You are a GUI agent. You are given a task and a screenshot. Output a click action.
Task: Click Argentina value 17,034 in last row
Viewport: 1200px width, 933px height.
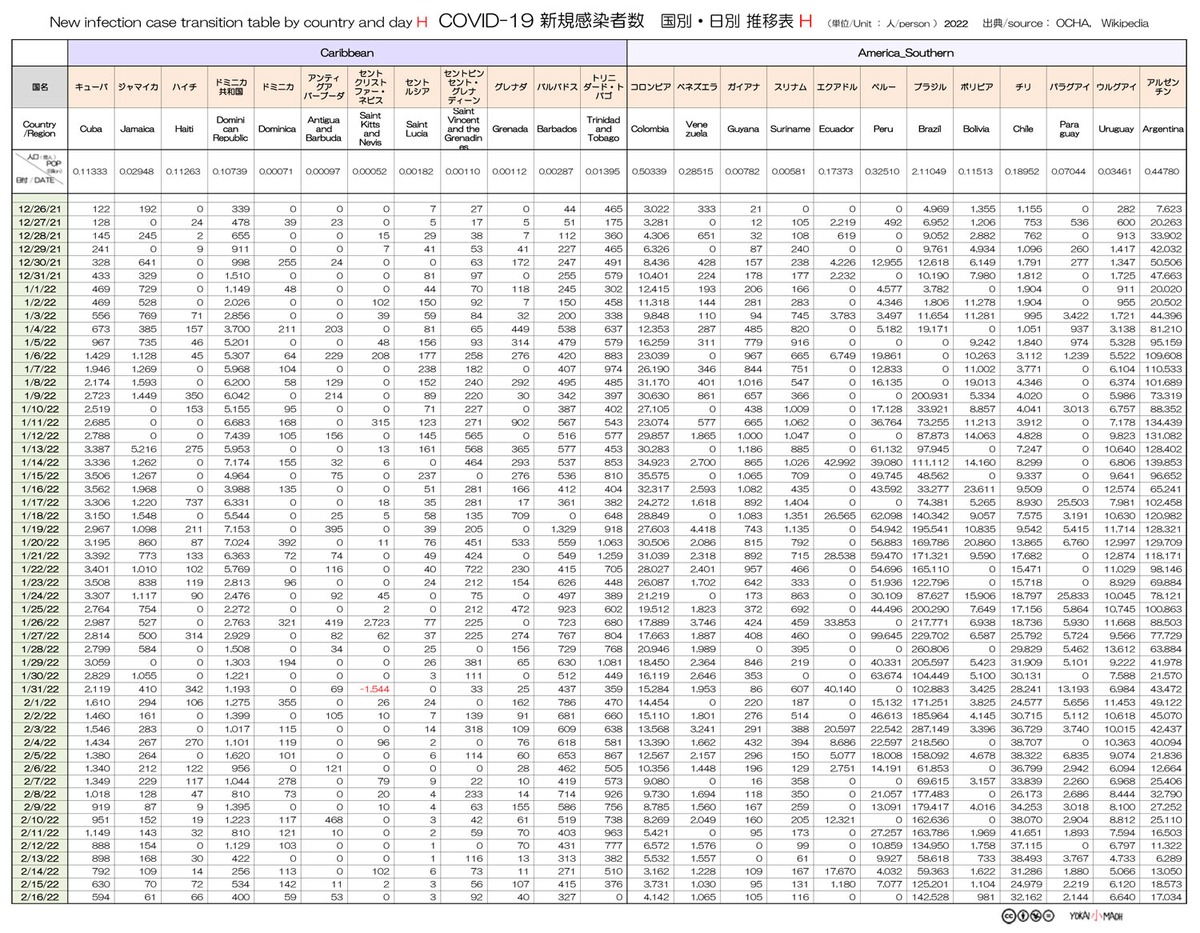[1167, 897]
